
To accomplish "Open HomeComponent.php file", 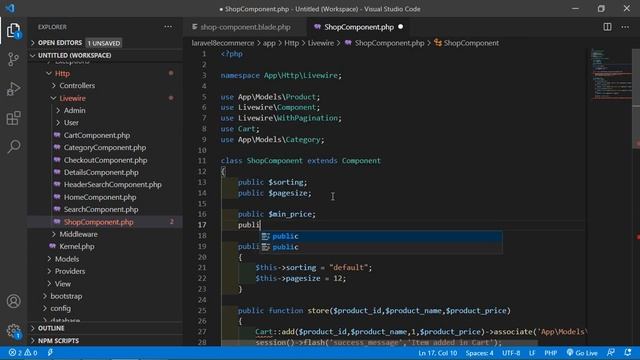I will [100, 197].
